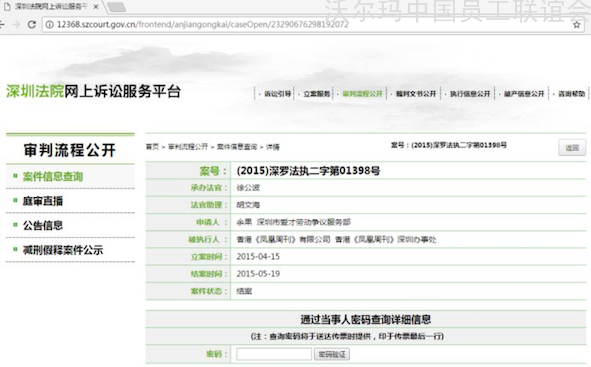Click the closing date 2015-05-19
The width and height of the screenshot is (591, 367).
coord(258,274)
